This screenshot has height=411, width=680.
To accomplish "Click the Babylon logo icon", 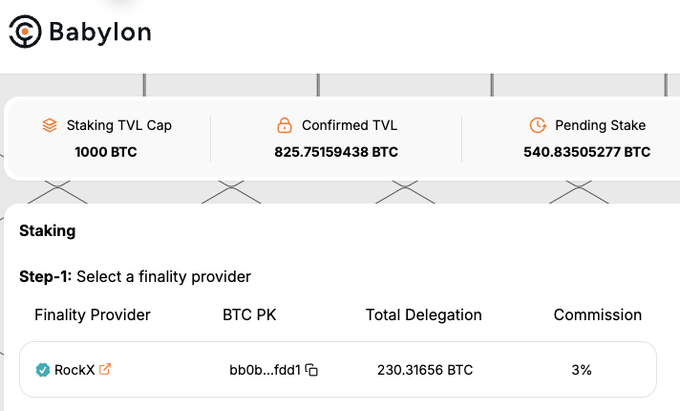I will (x=24, y=31).
